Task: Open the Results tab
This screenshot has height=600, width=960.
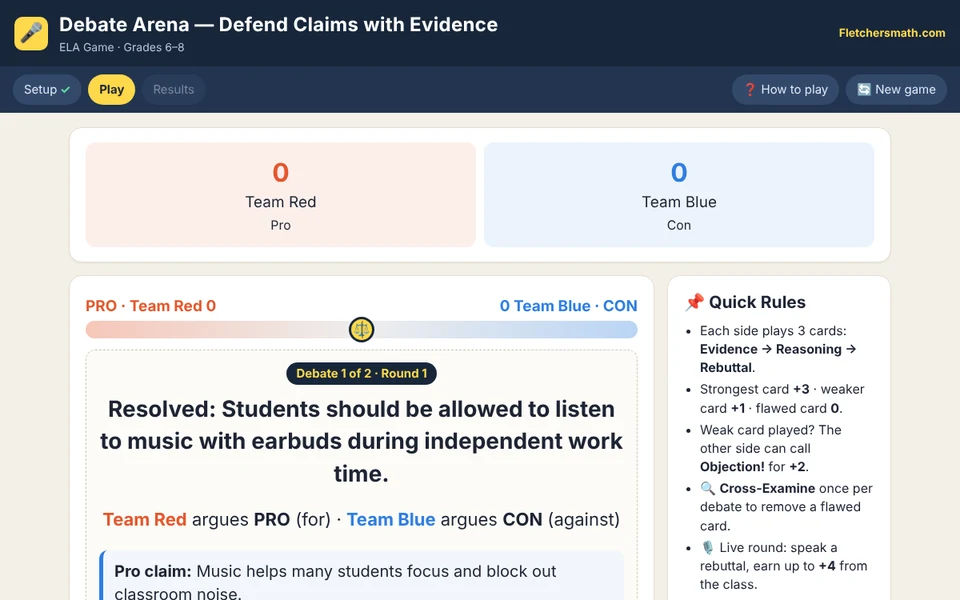Action: tap(173, 89)
